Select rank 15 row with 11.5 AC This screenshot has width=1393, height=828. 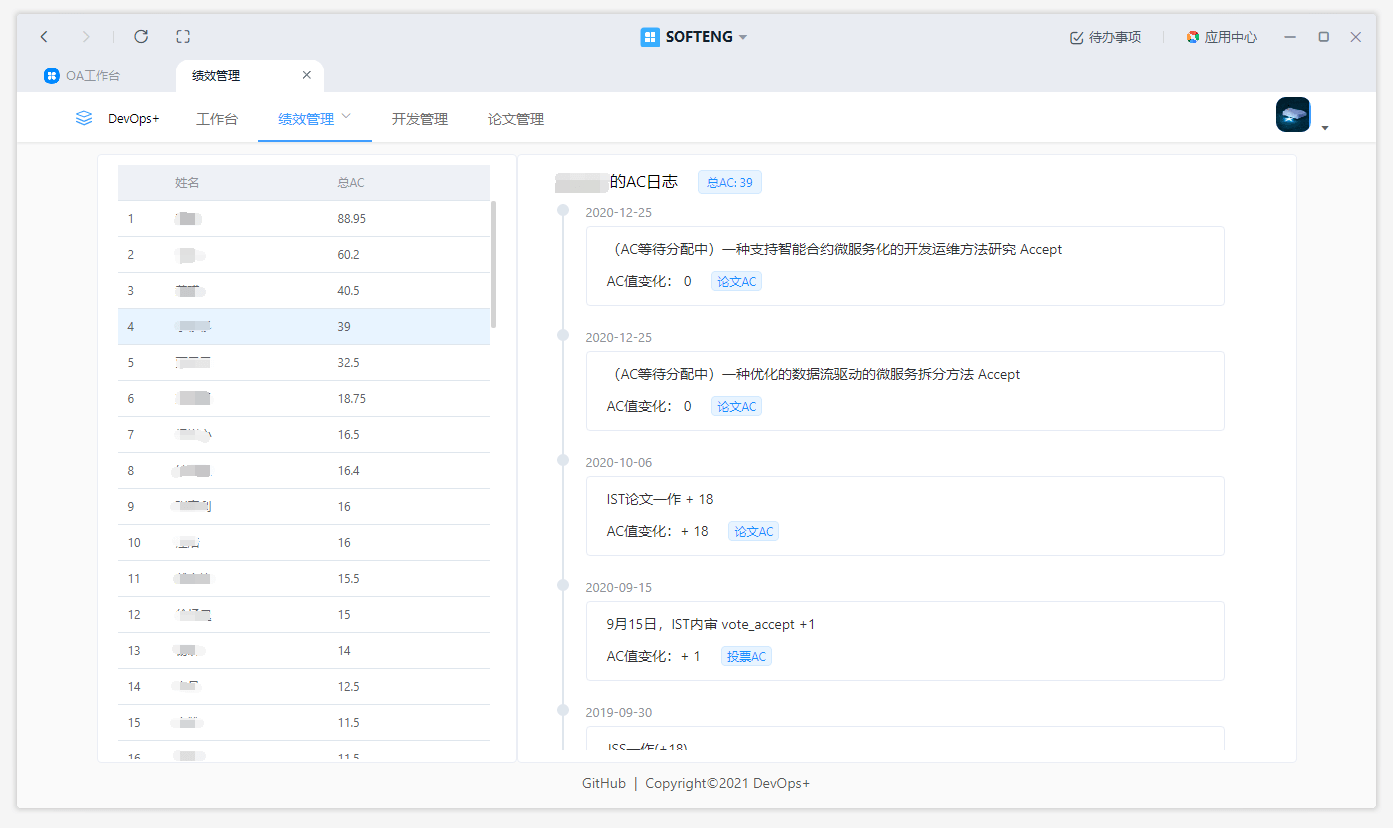click(x=304, y=723)
